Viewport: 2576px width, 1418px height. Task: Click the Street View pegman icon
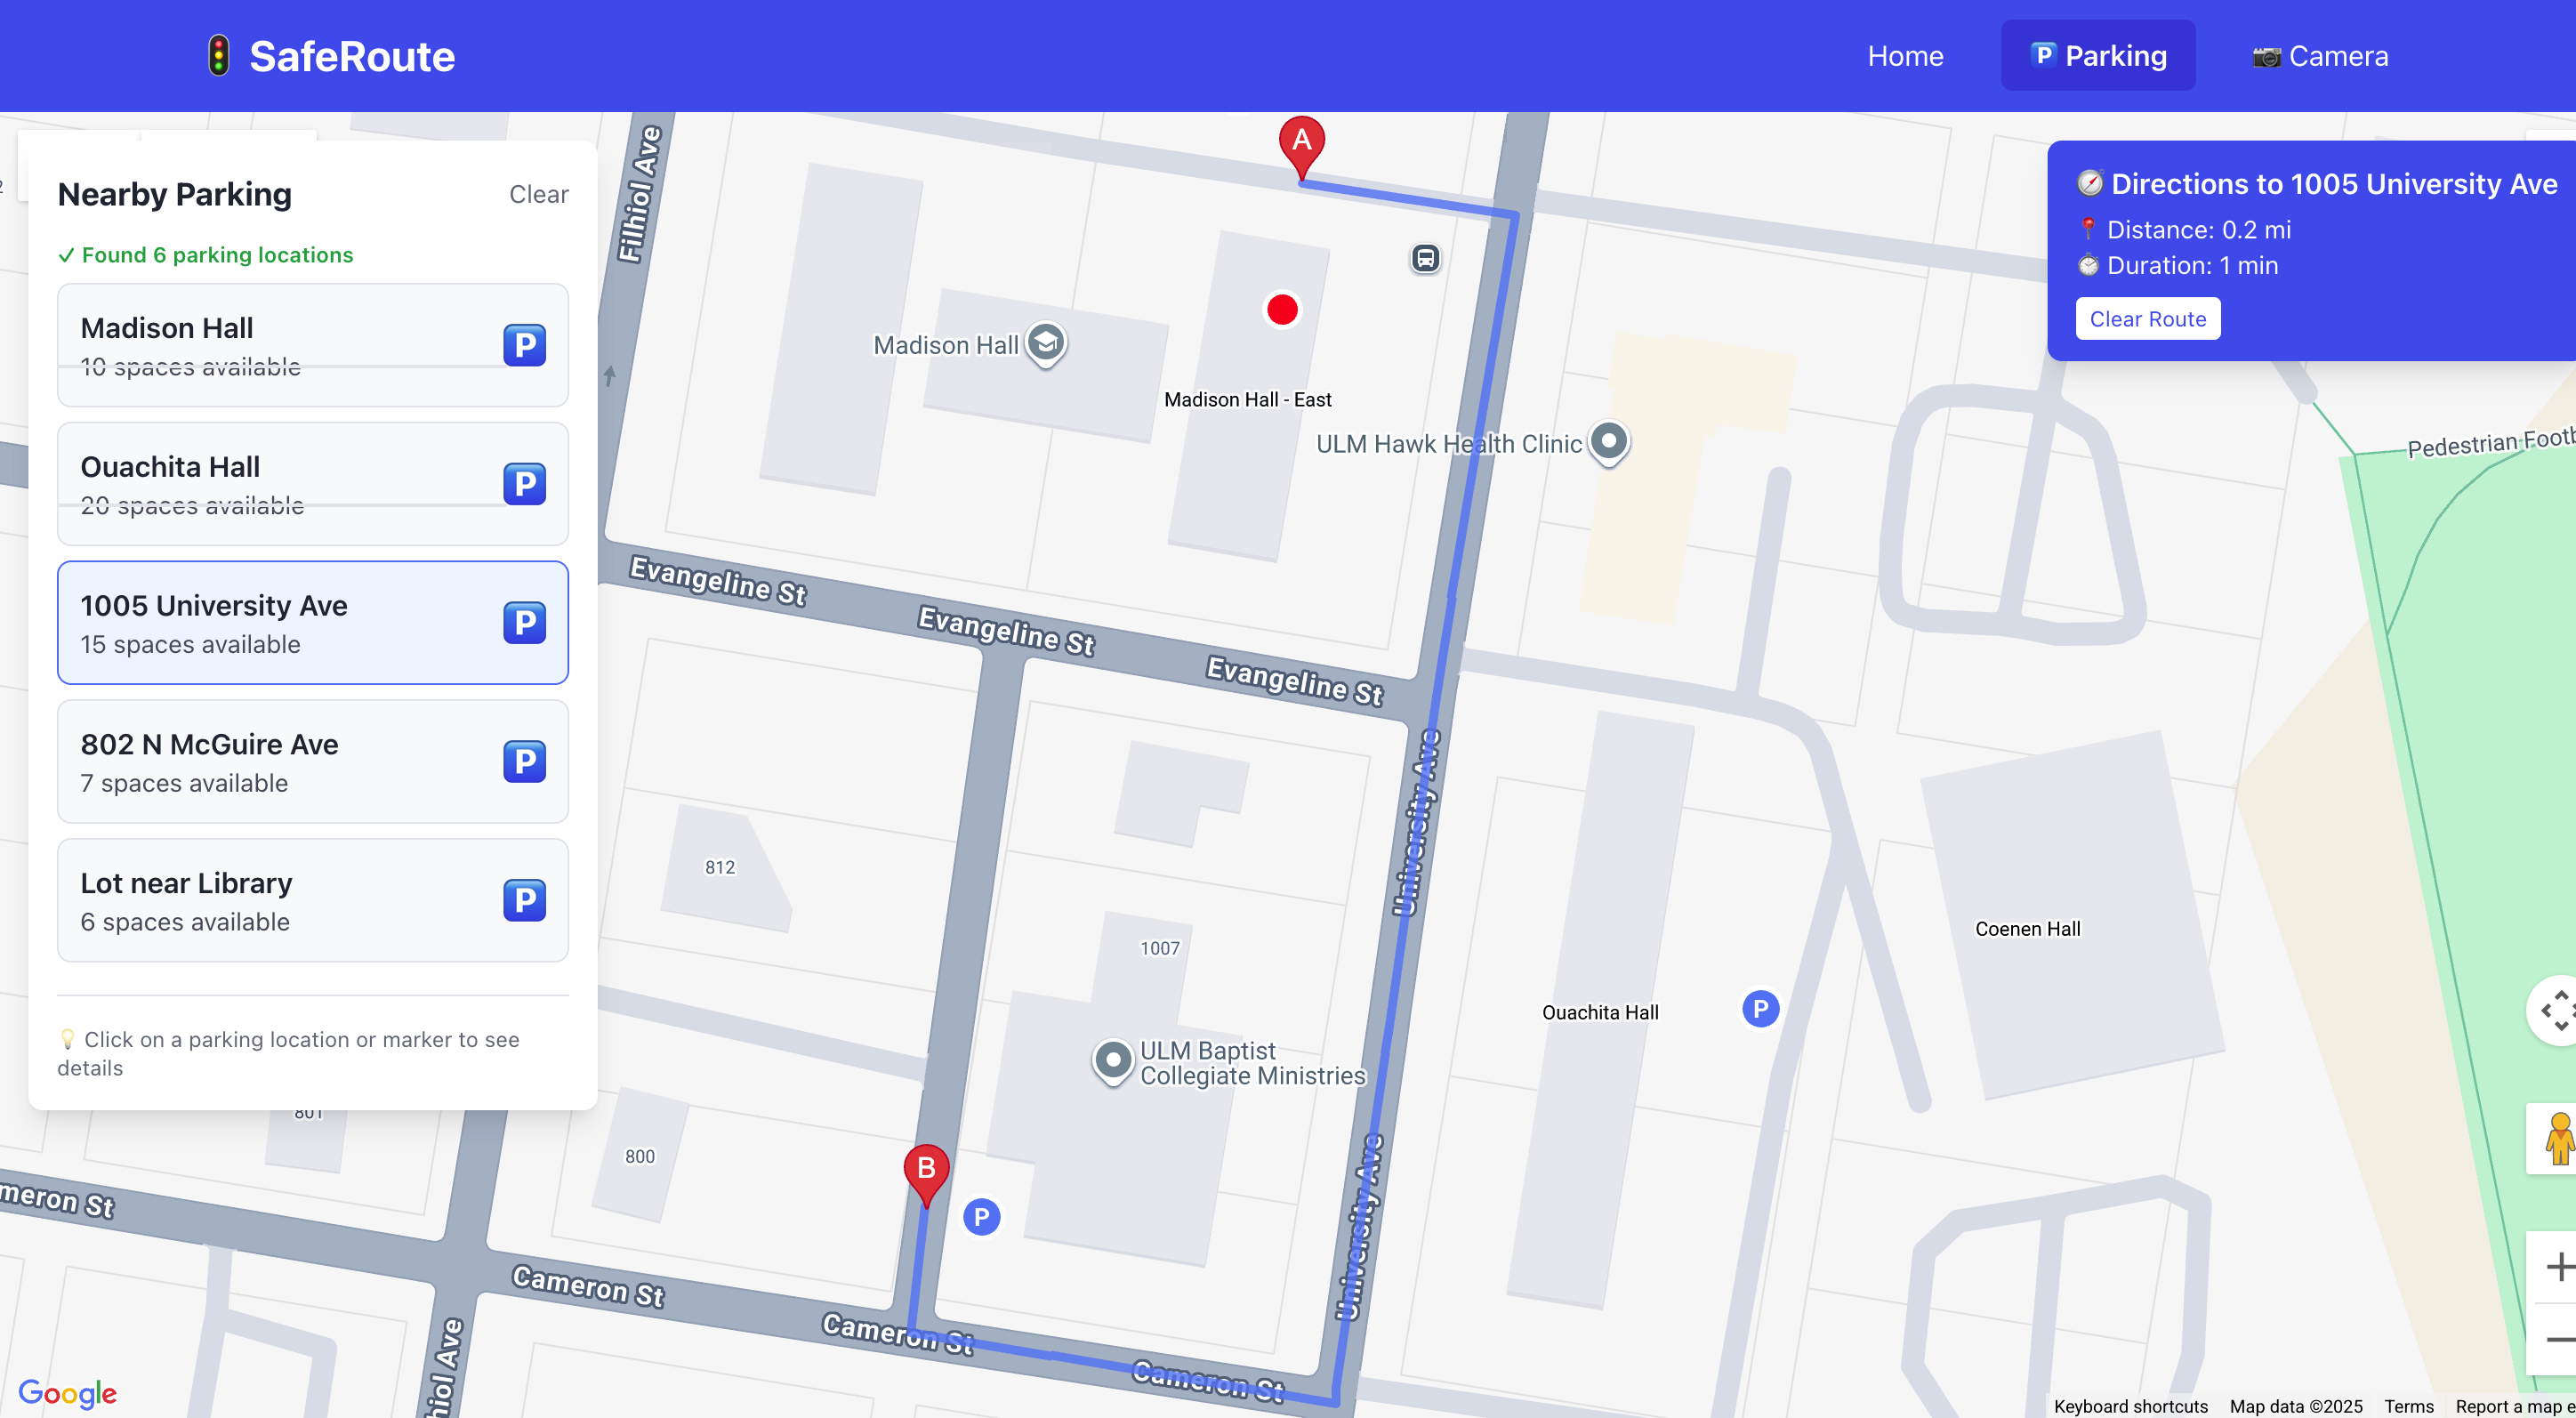pyautogui.click(x=2558, y=1139)
